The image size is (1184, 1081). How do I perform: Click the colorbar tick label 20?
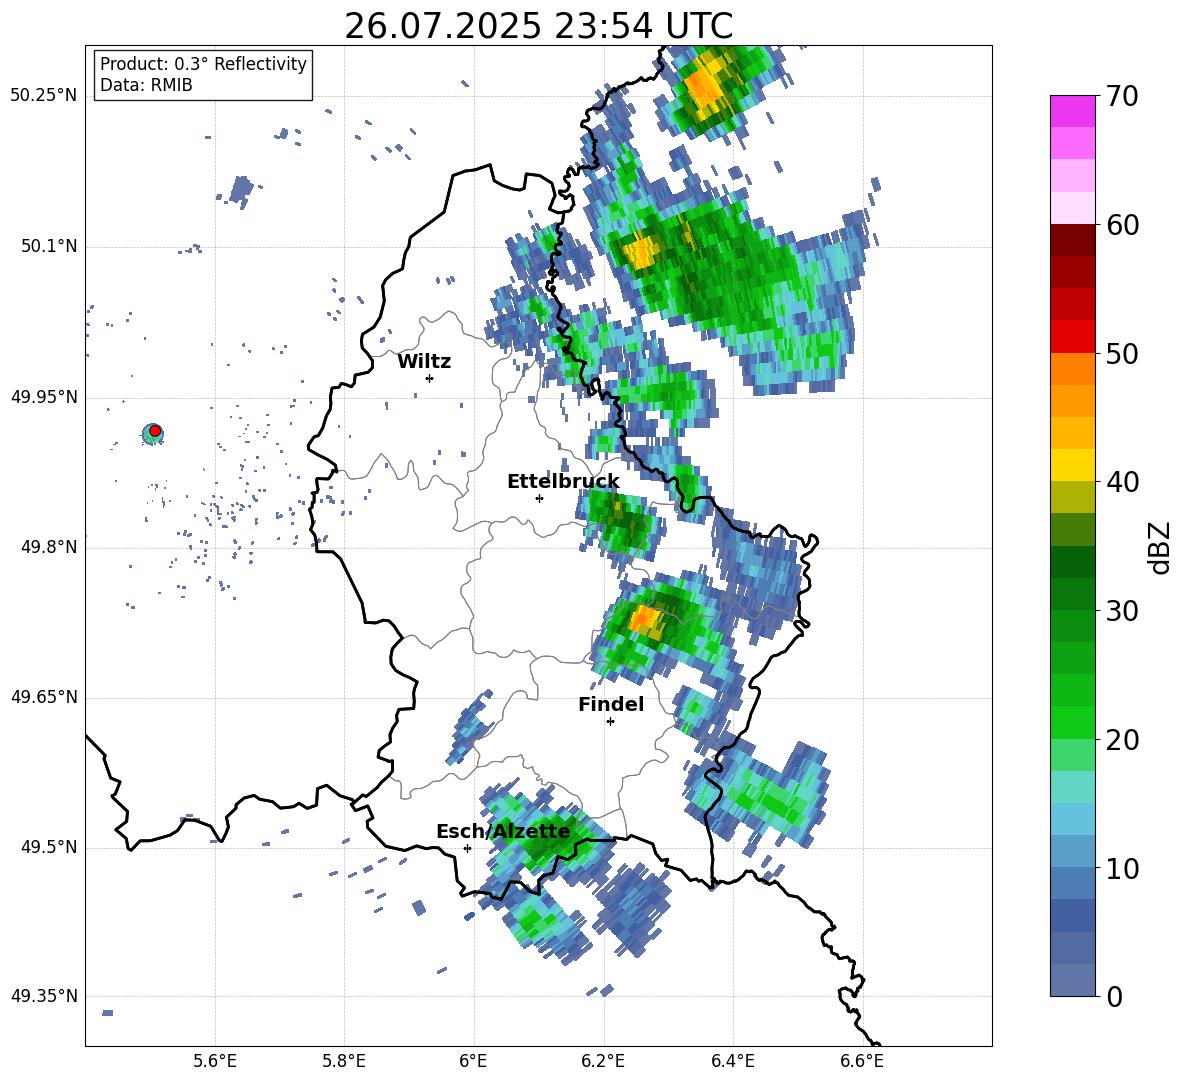click(1123, 739)
